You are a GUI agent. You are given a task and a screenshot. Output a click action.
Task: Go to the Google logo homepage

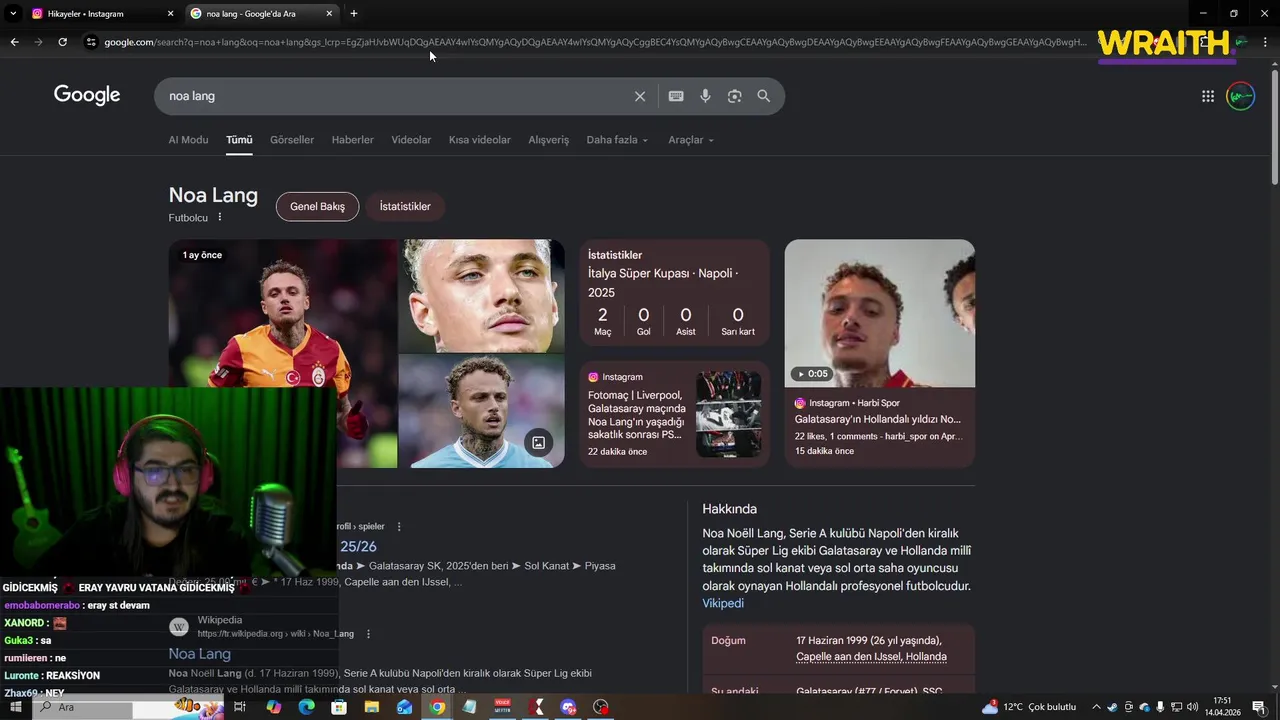[87, 95]
